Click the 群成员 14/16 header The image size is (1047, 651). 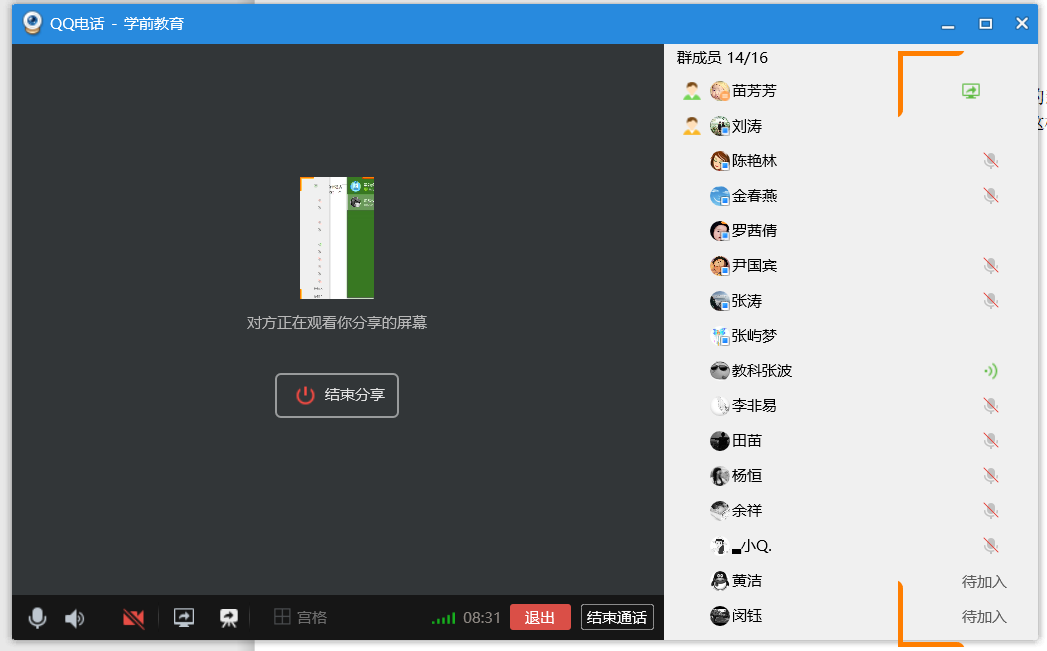pyautogui.click(x=722, y=58)
